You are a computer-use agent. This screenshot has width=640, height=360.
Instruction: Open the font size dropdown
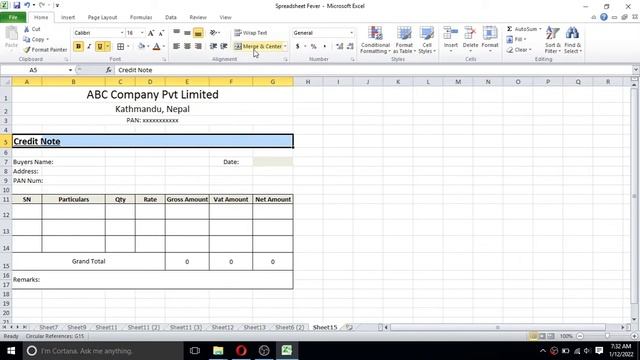pos(142,33)
